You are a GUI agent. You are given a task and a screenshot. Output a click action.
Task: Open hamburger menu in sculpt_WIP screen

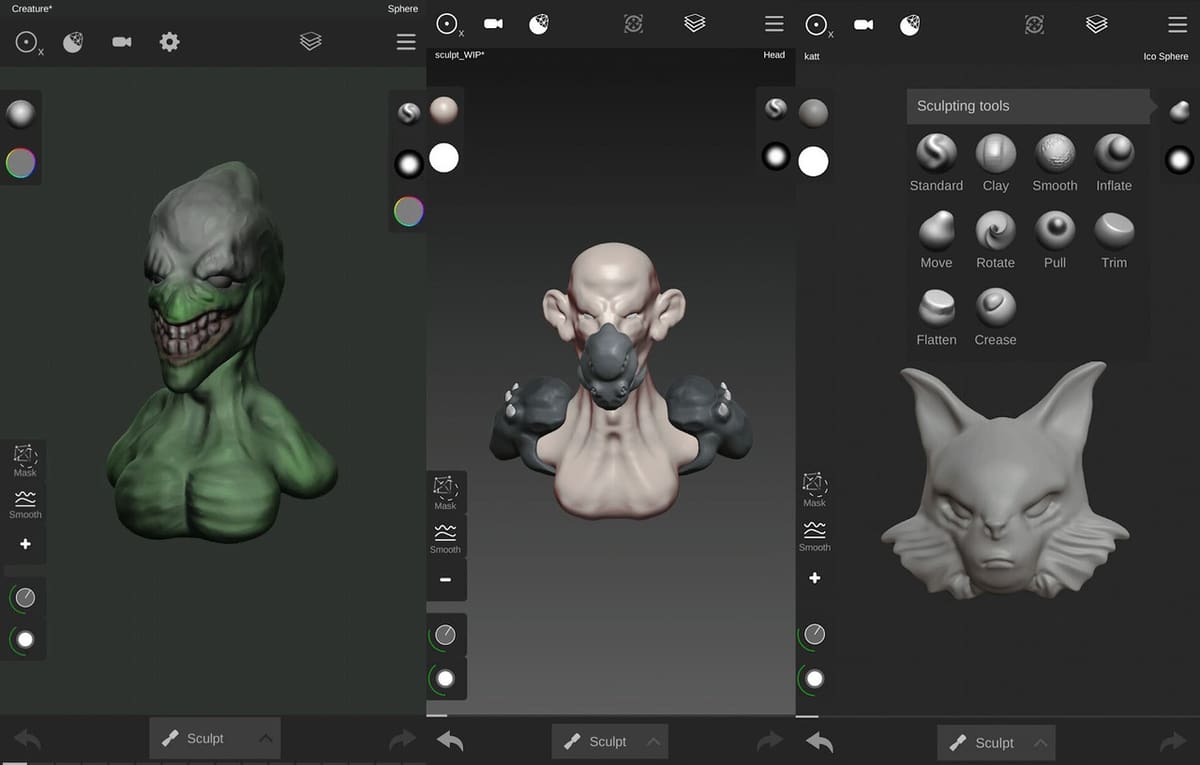774,23
